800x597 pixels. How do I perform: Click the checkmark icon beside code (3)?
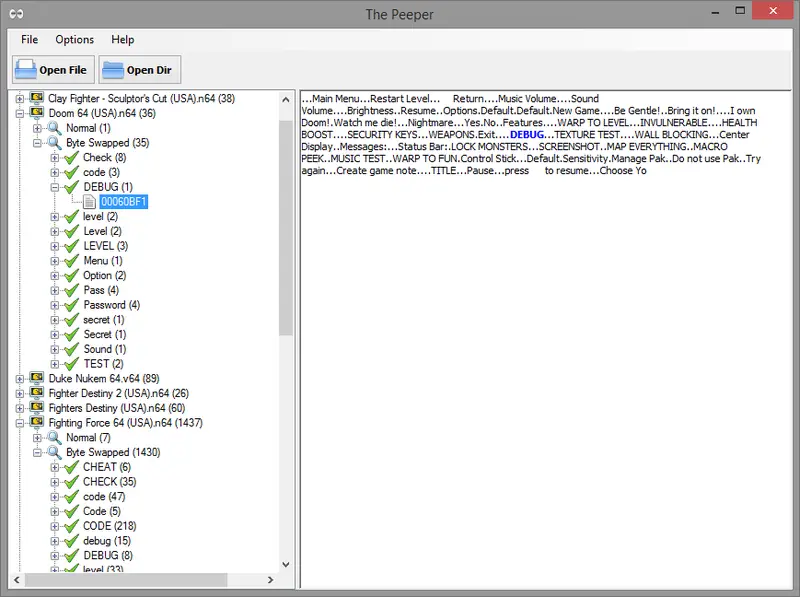[x=71, y=172]
